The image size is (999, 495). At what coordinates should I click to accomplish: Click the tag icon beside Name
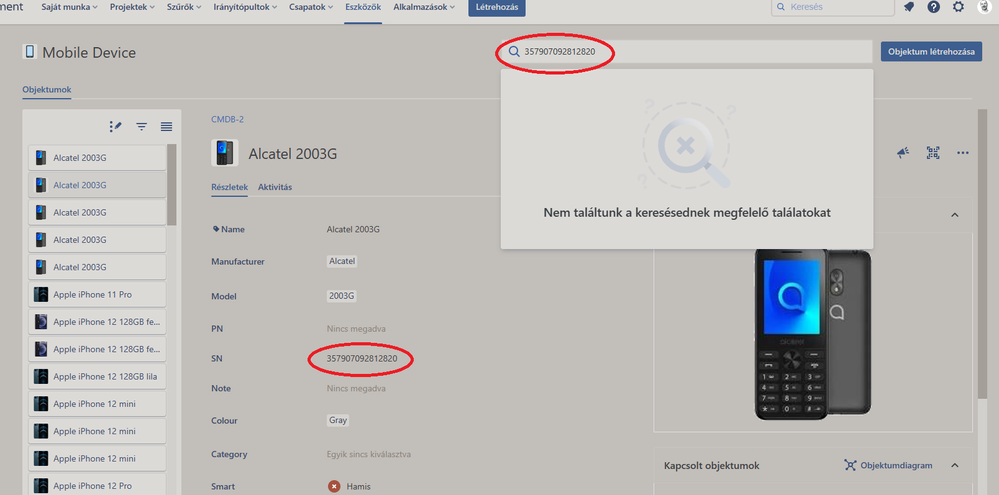point(215,229)
